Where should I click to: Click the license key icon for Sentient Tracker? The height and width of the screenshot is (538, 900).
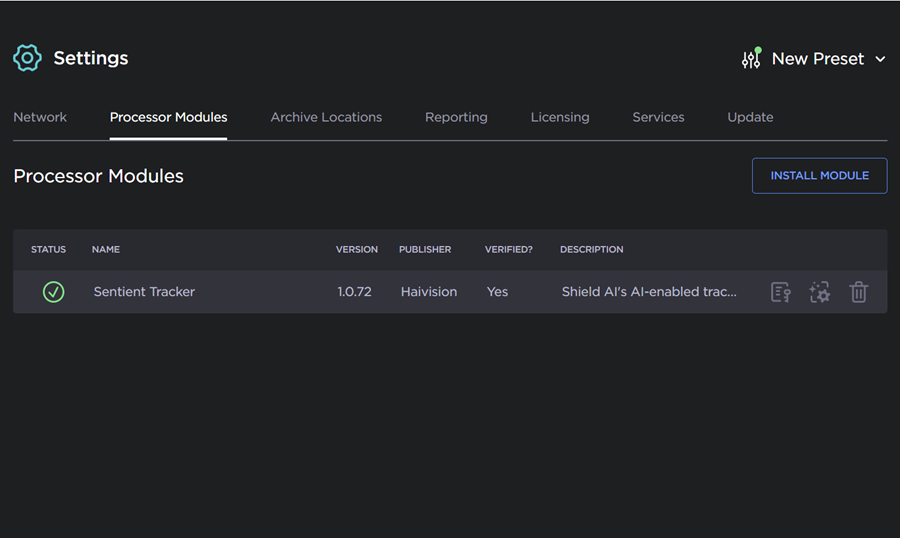click(781, 292)
